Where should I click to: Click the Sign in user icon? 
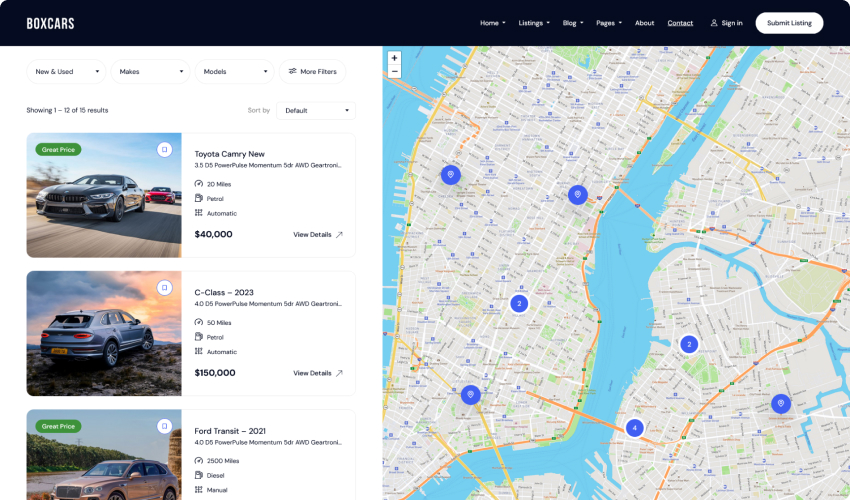(x=714, y=23)
